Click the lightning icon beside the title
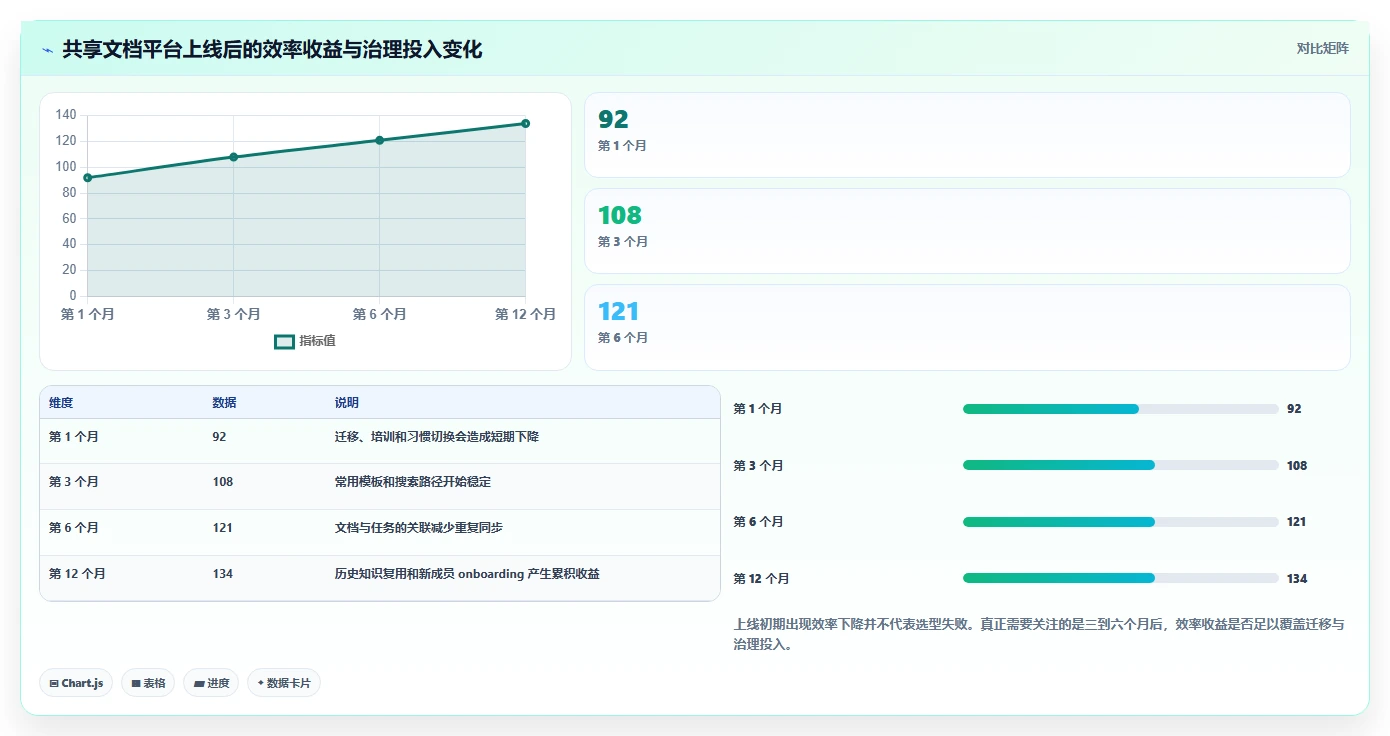 [47, 50]
